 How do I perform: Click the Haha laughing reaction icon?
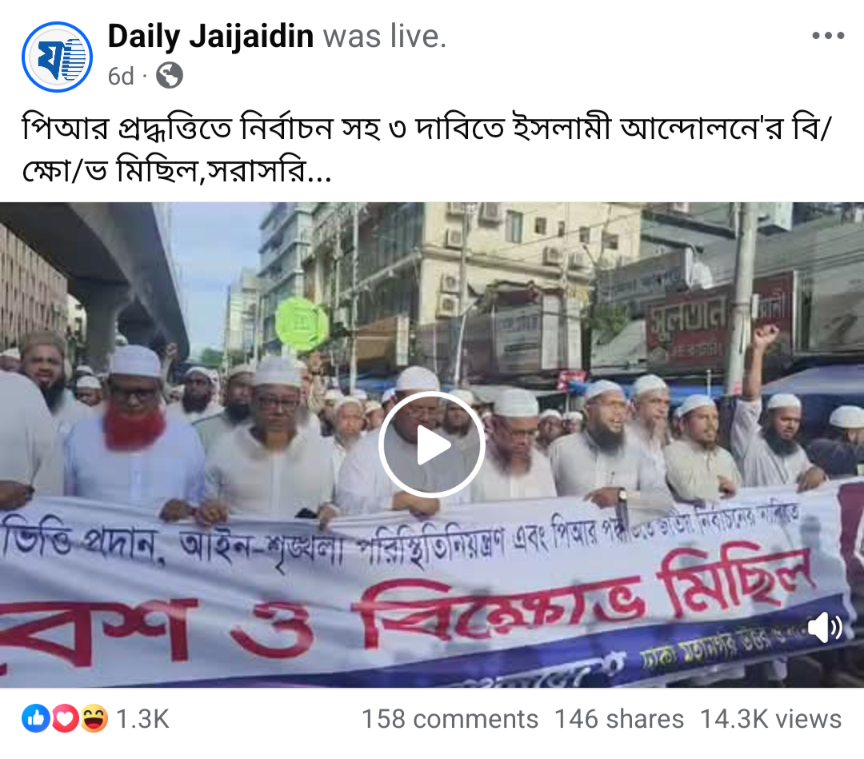(94, 718)
